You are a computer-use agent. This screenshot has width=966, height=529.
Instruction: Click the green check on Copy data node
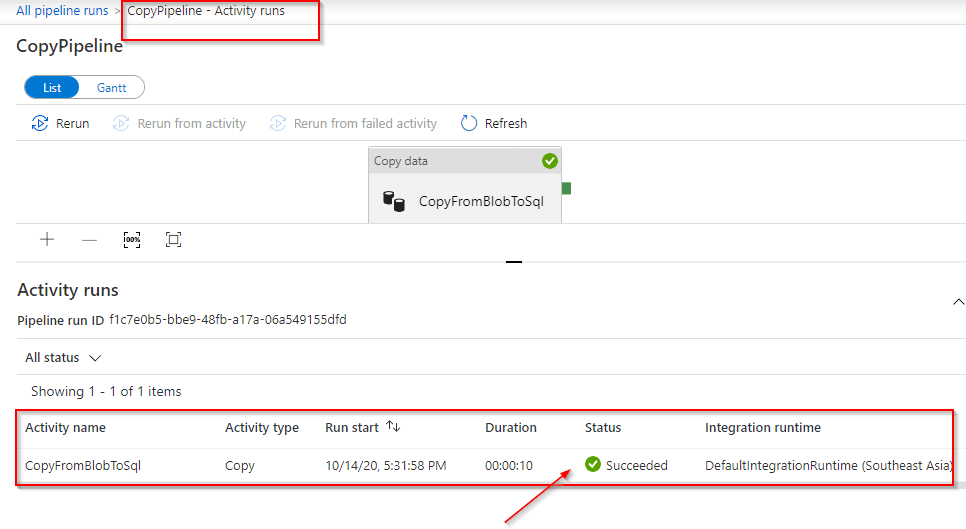[549, 161]
